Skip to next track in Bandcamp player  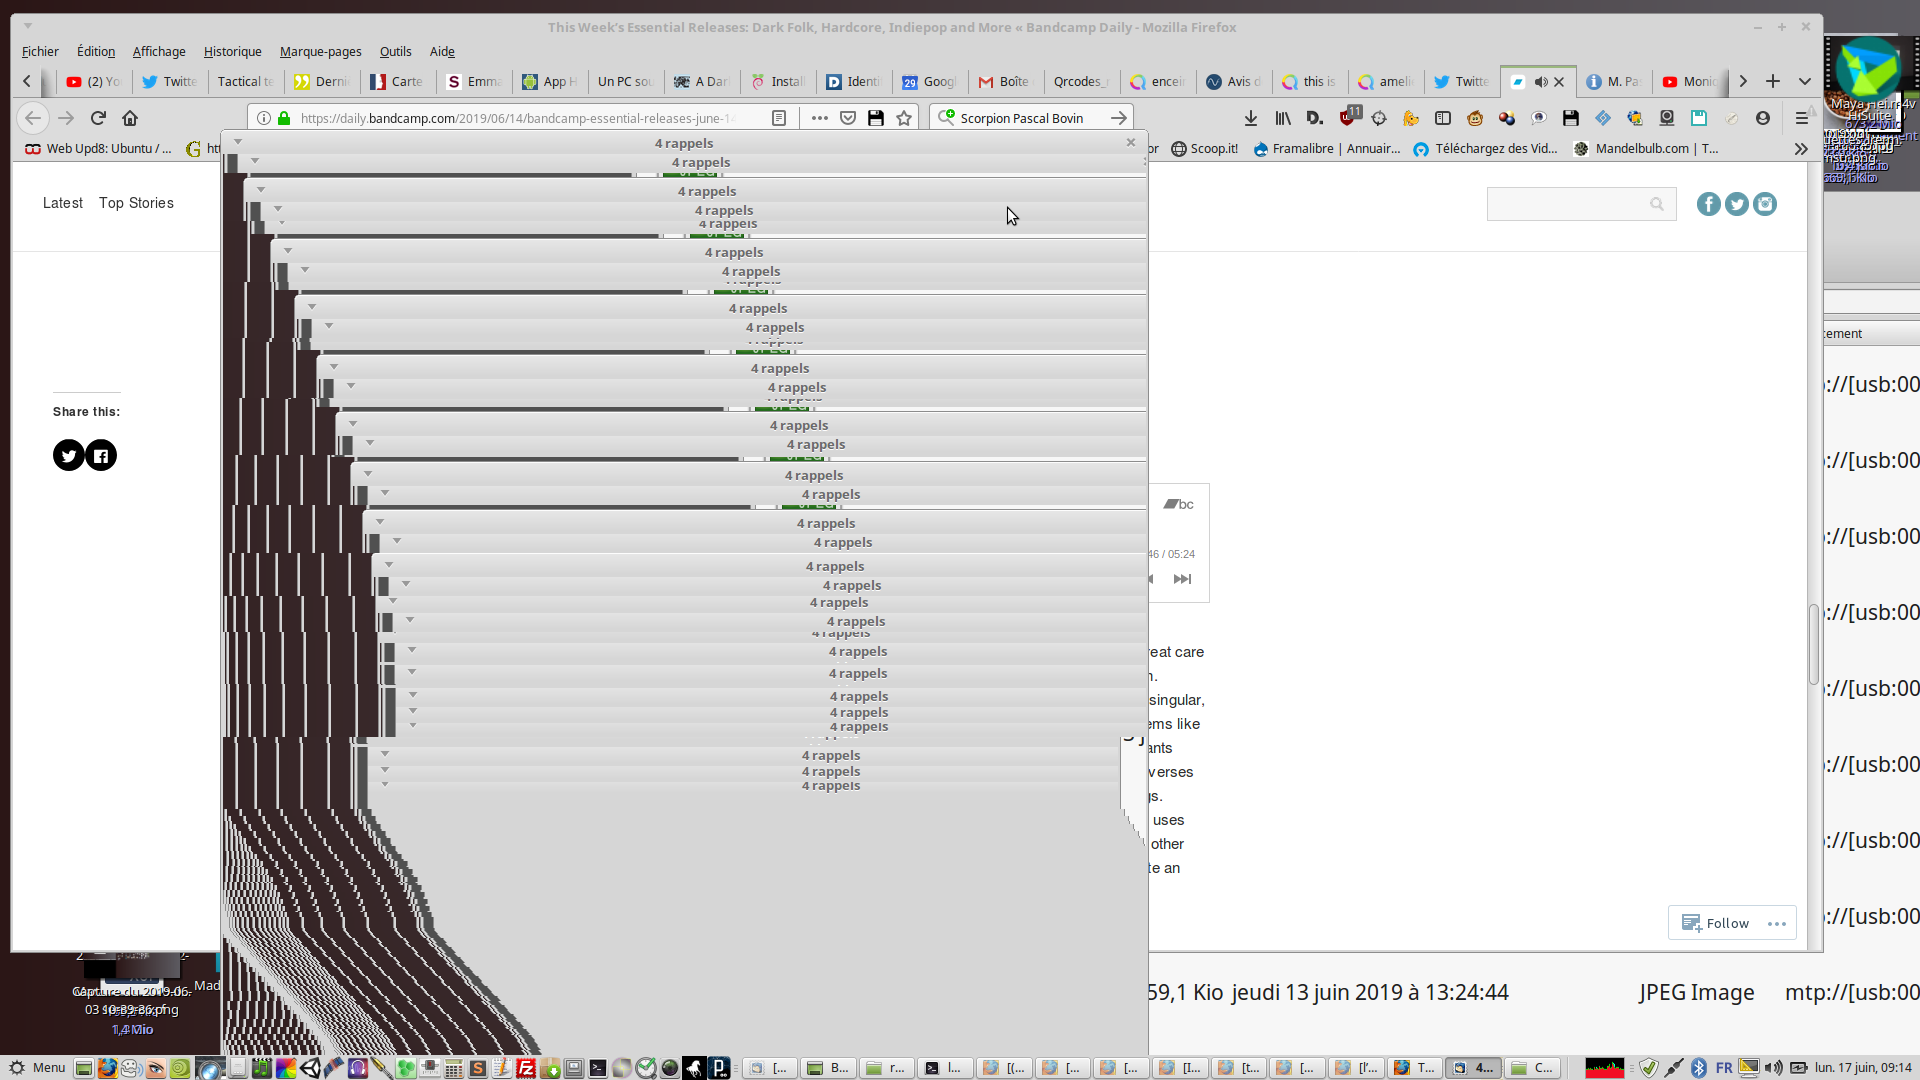[1182, 579]
